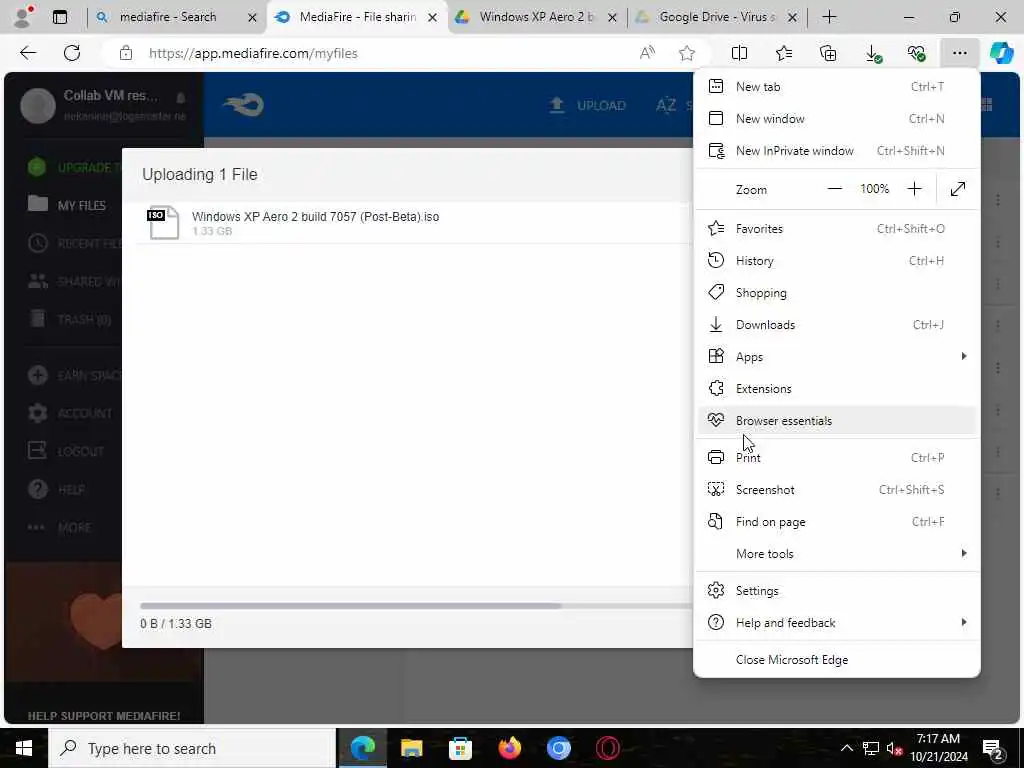Select New window menu entry
The height and width of the screenshot is (768, 1024).
[837, 119]
